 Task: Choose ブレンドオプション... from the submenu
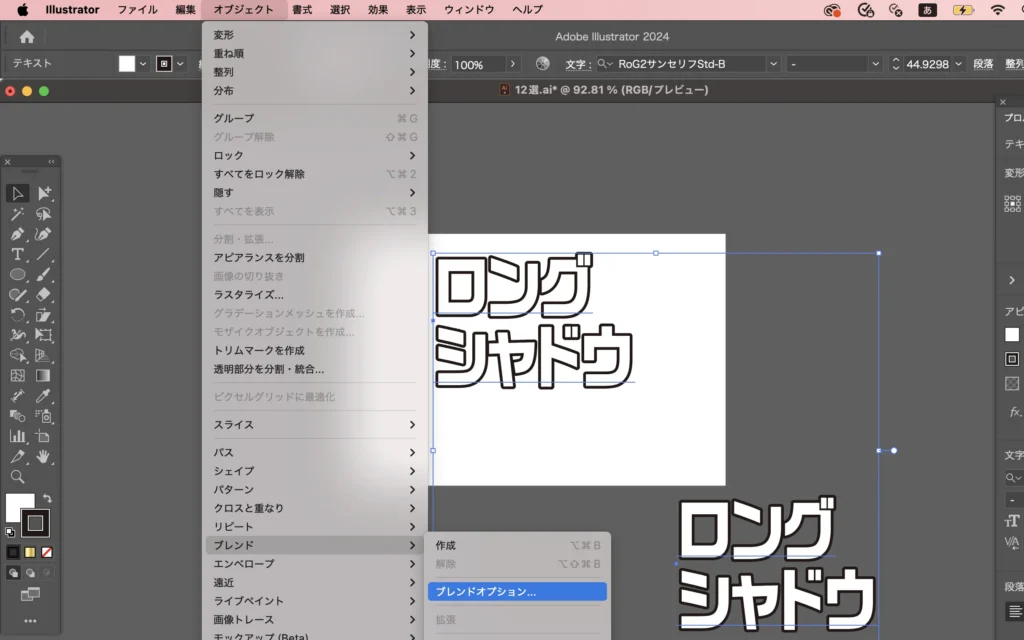pyautogui.click(x=516, y=592)
